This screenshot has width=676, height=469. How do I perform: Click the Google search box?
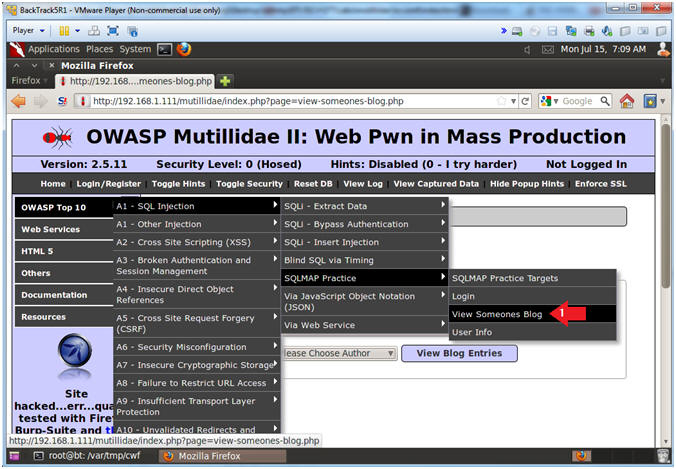pos(580,101)
